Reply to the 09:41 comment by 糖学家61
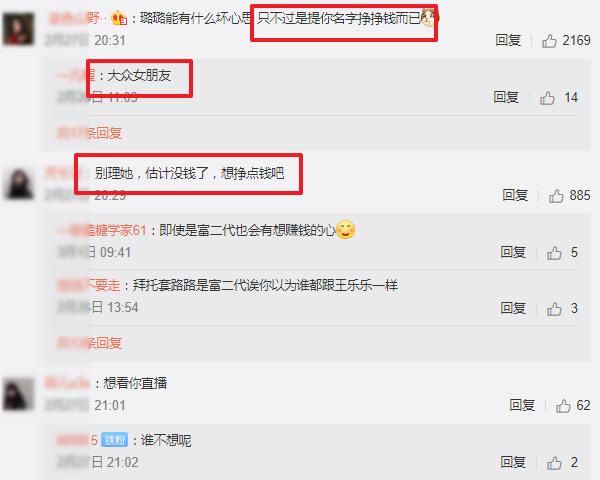This screenshot has height=480, width=600. [513, 252]
